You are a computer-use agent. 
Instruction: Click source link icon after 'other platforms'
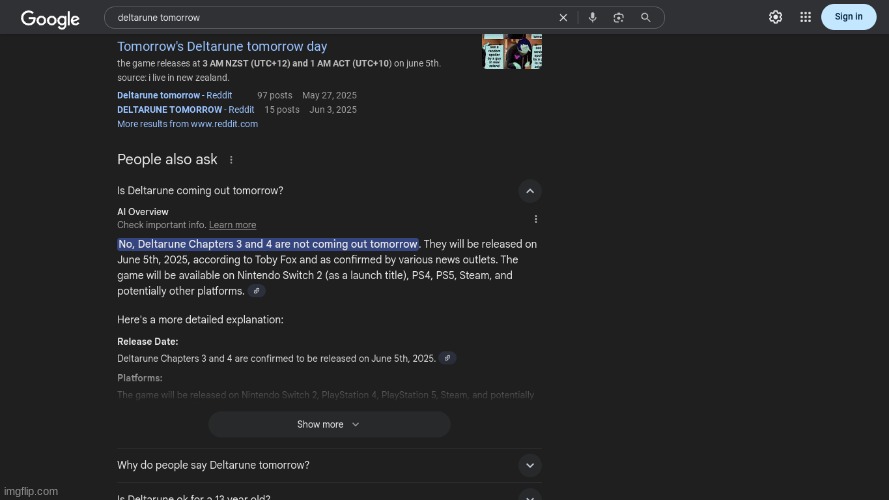coord(256,291)
